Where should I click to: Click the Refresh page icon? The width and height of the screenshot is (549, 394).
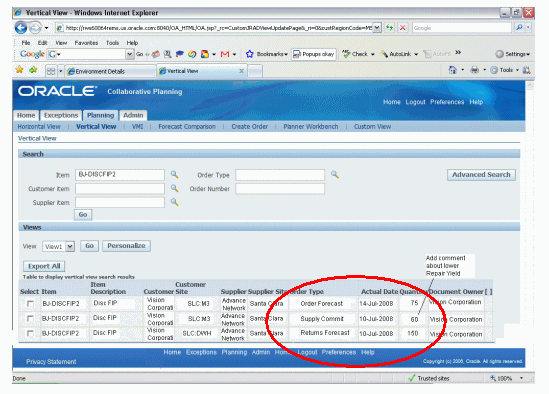[x=389, y=28]
